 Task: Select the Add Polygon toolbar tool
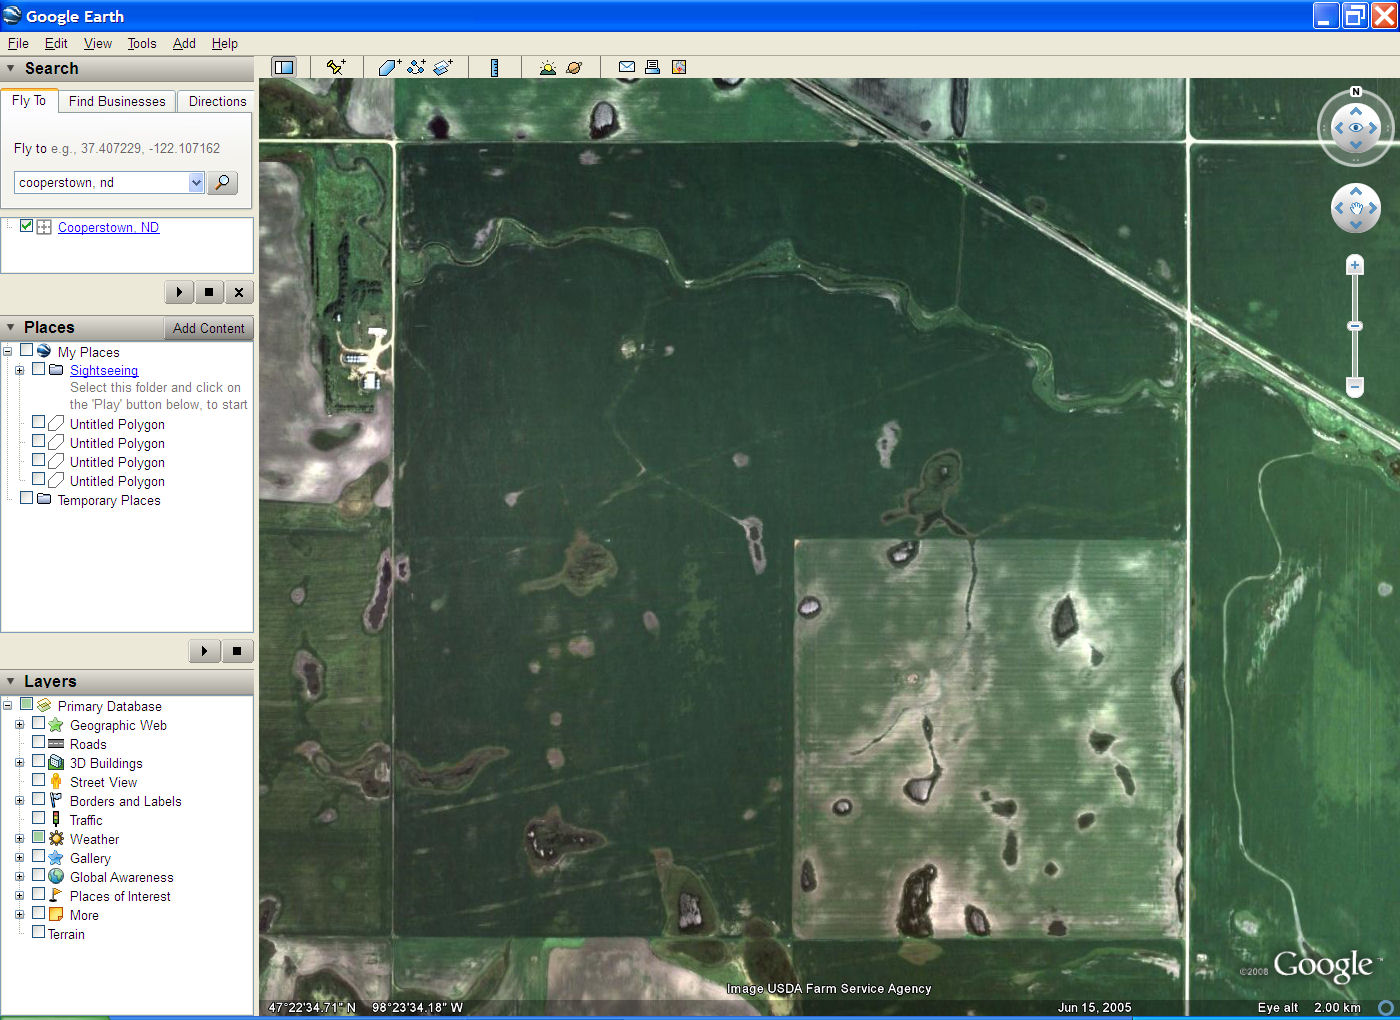[x=389, y=67]
